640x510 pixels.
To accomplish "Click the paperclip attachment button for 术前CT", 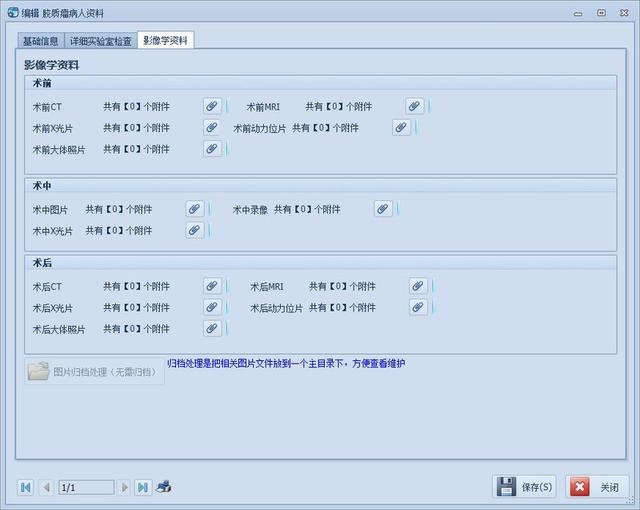I will [212, 106].
